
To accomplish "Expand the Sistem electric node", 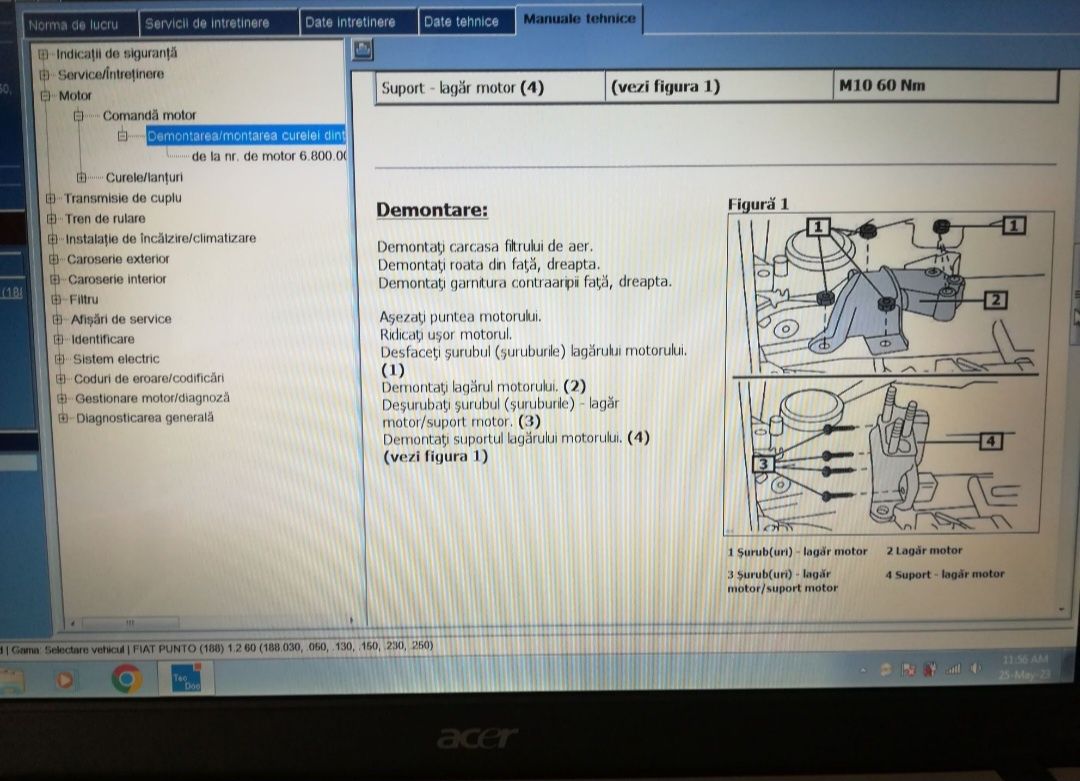I will click(60, 360).
